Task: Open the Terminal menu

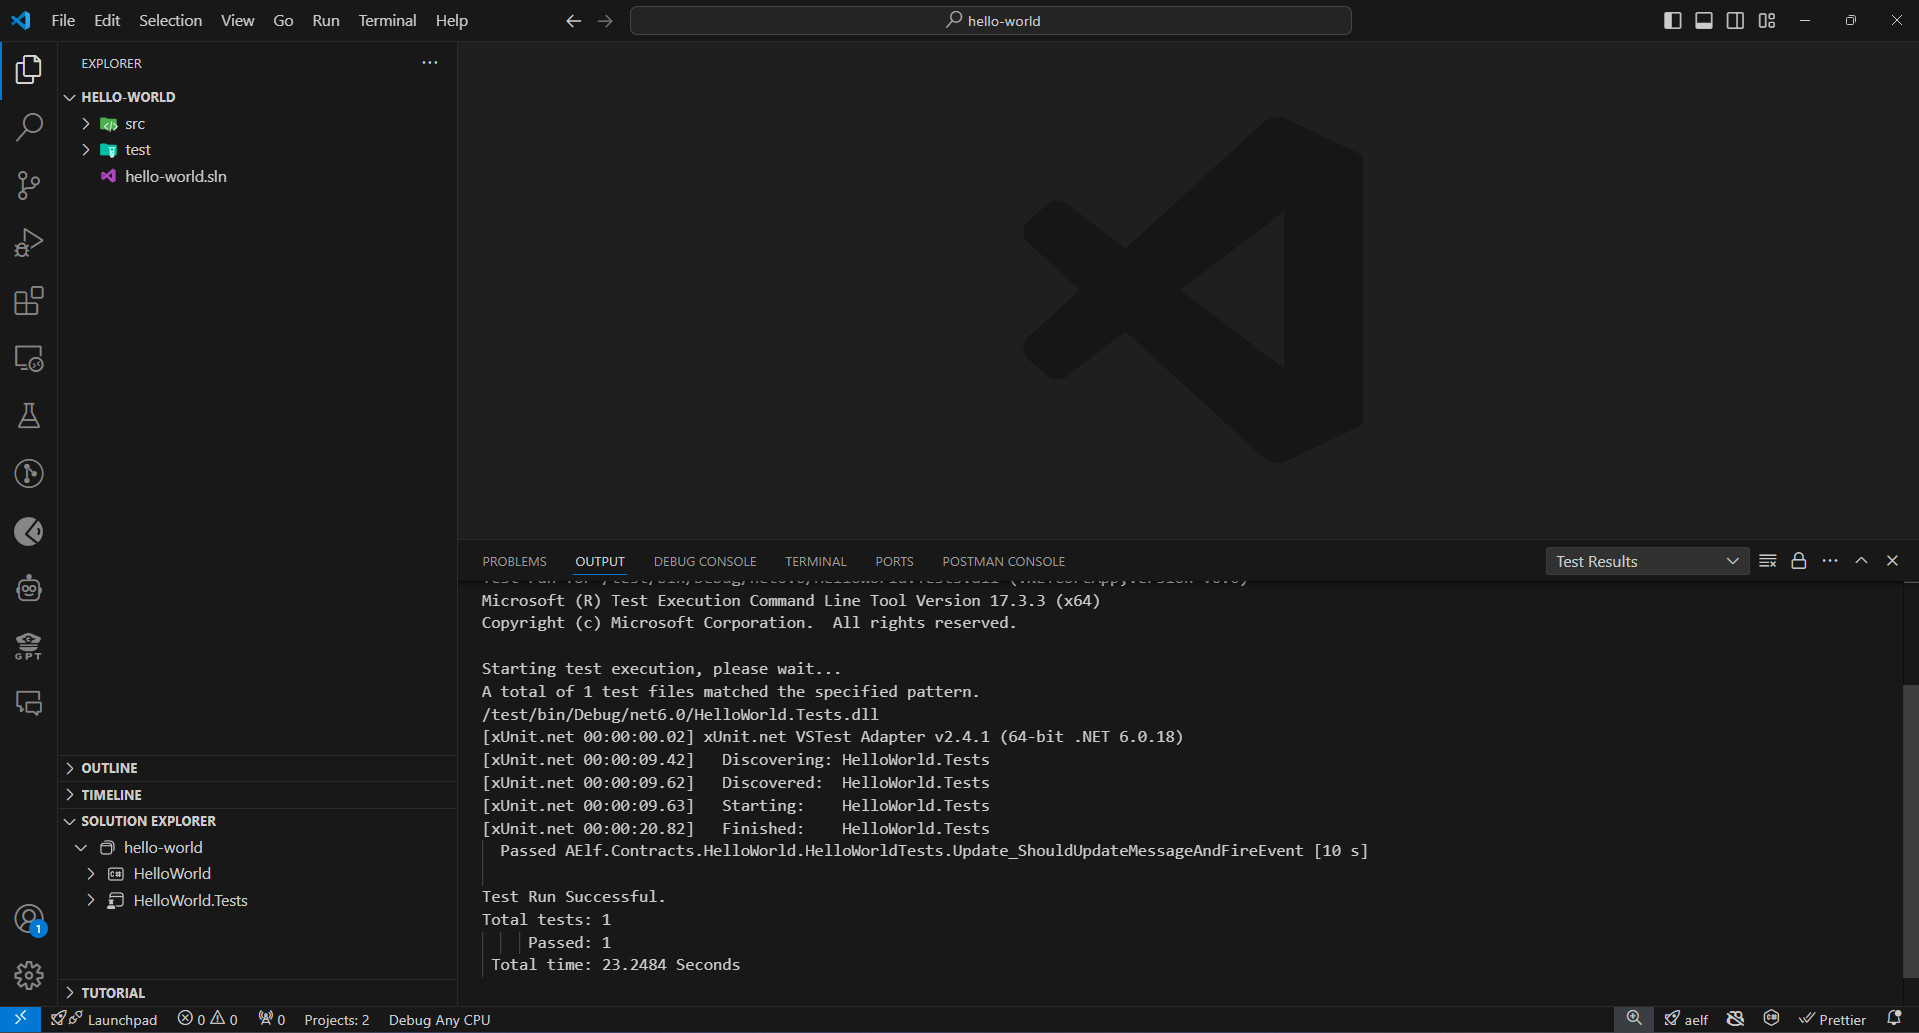Action: (x=387, y=20)
